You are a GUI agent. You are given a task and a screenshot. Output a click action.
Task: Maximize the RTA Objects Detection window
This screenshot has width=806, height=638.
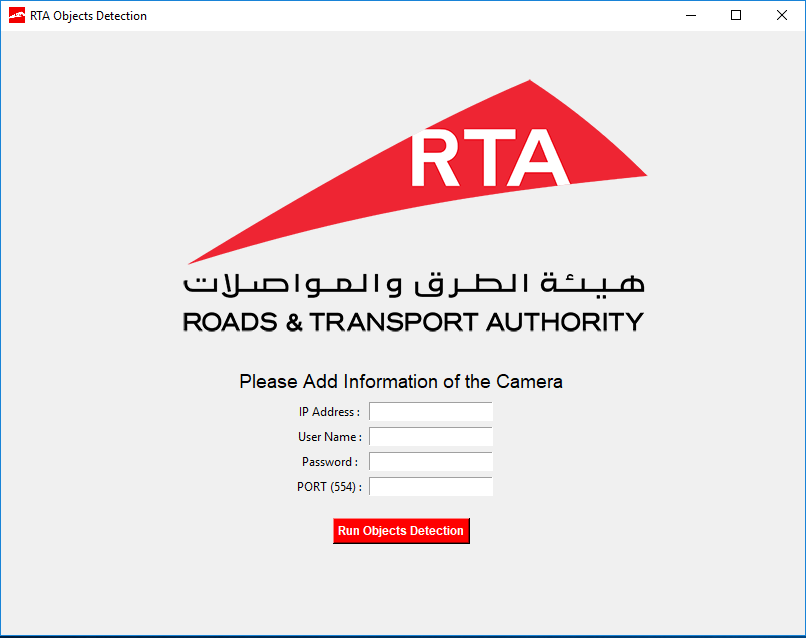coord(736,16)
